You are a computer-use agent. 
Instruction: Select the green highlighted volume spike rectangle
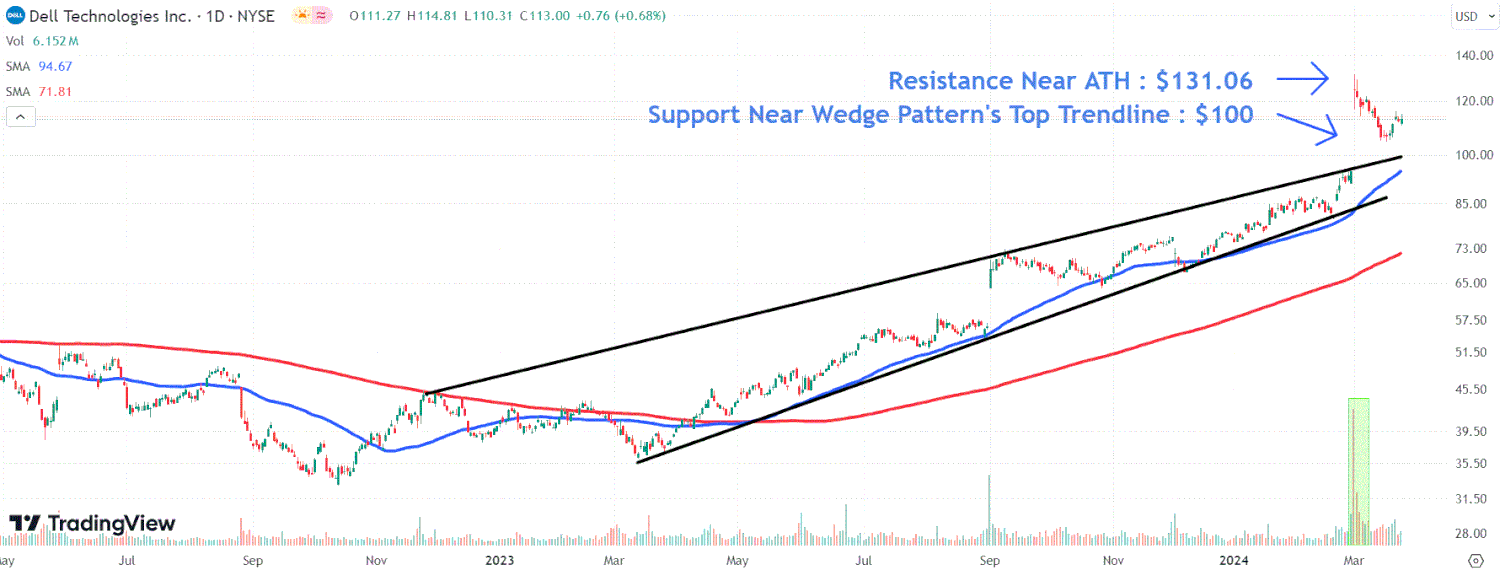pos(1358,471)
